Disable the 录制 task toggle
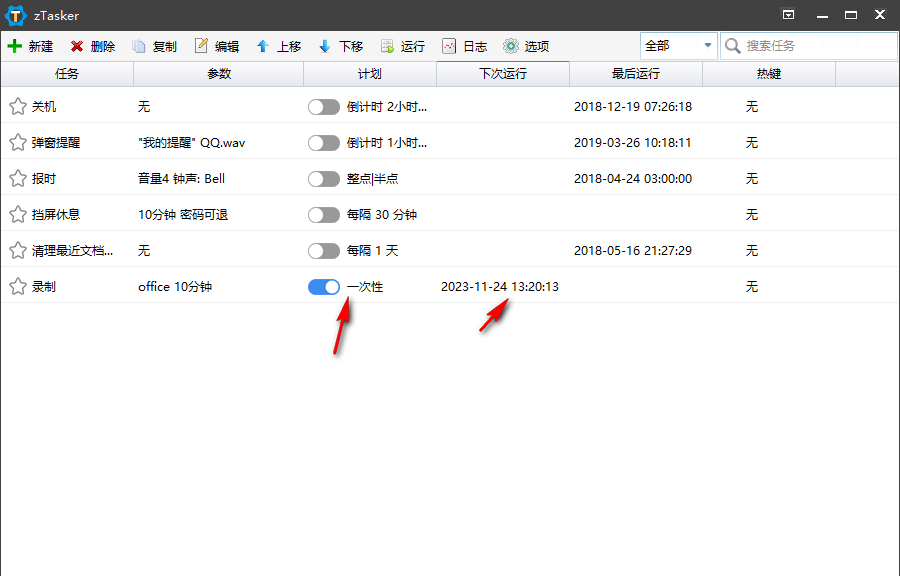 click(x=324, y=287)
